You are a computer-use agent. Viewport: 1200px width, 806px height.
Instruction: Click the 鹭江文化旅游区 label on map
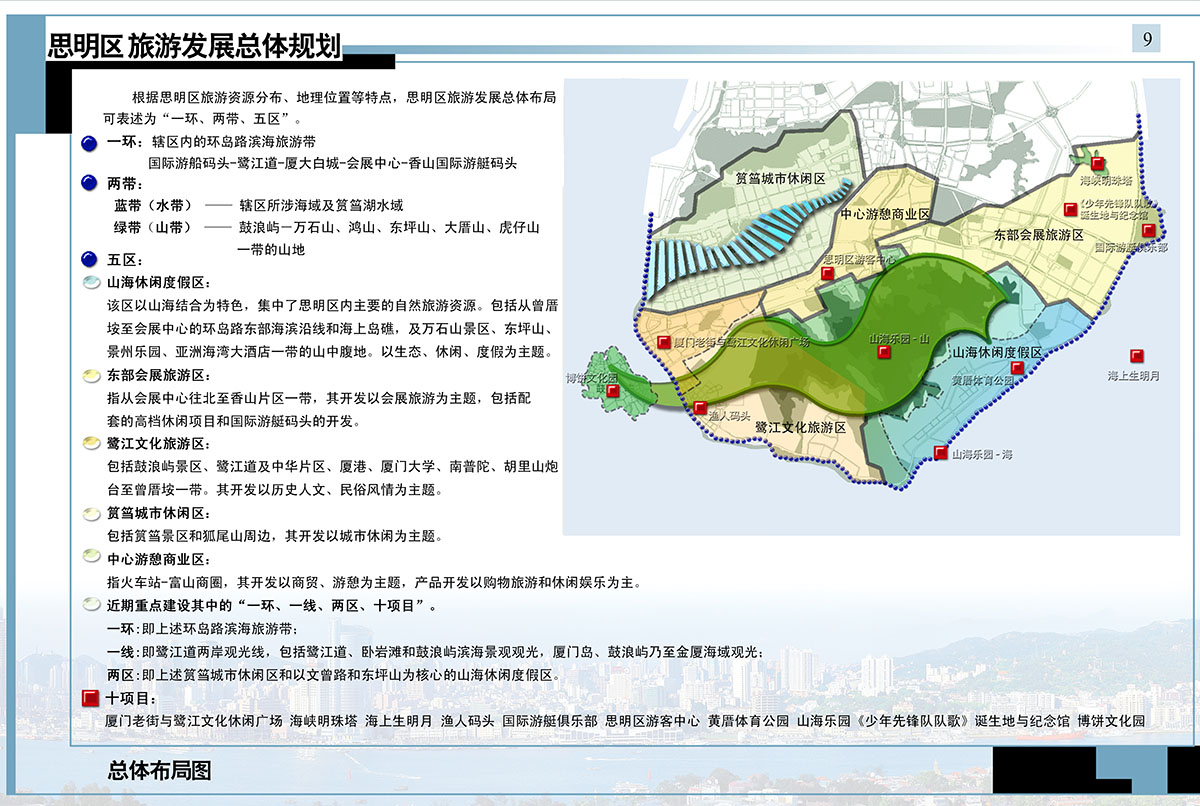point(800,427)
